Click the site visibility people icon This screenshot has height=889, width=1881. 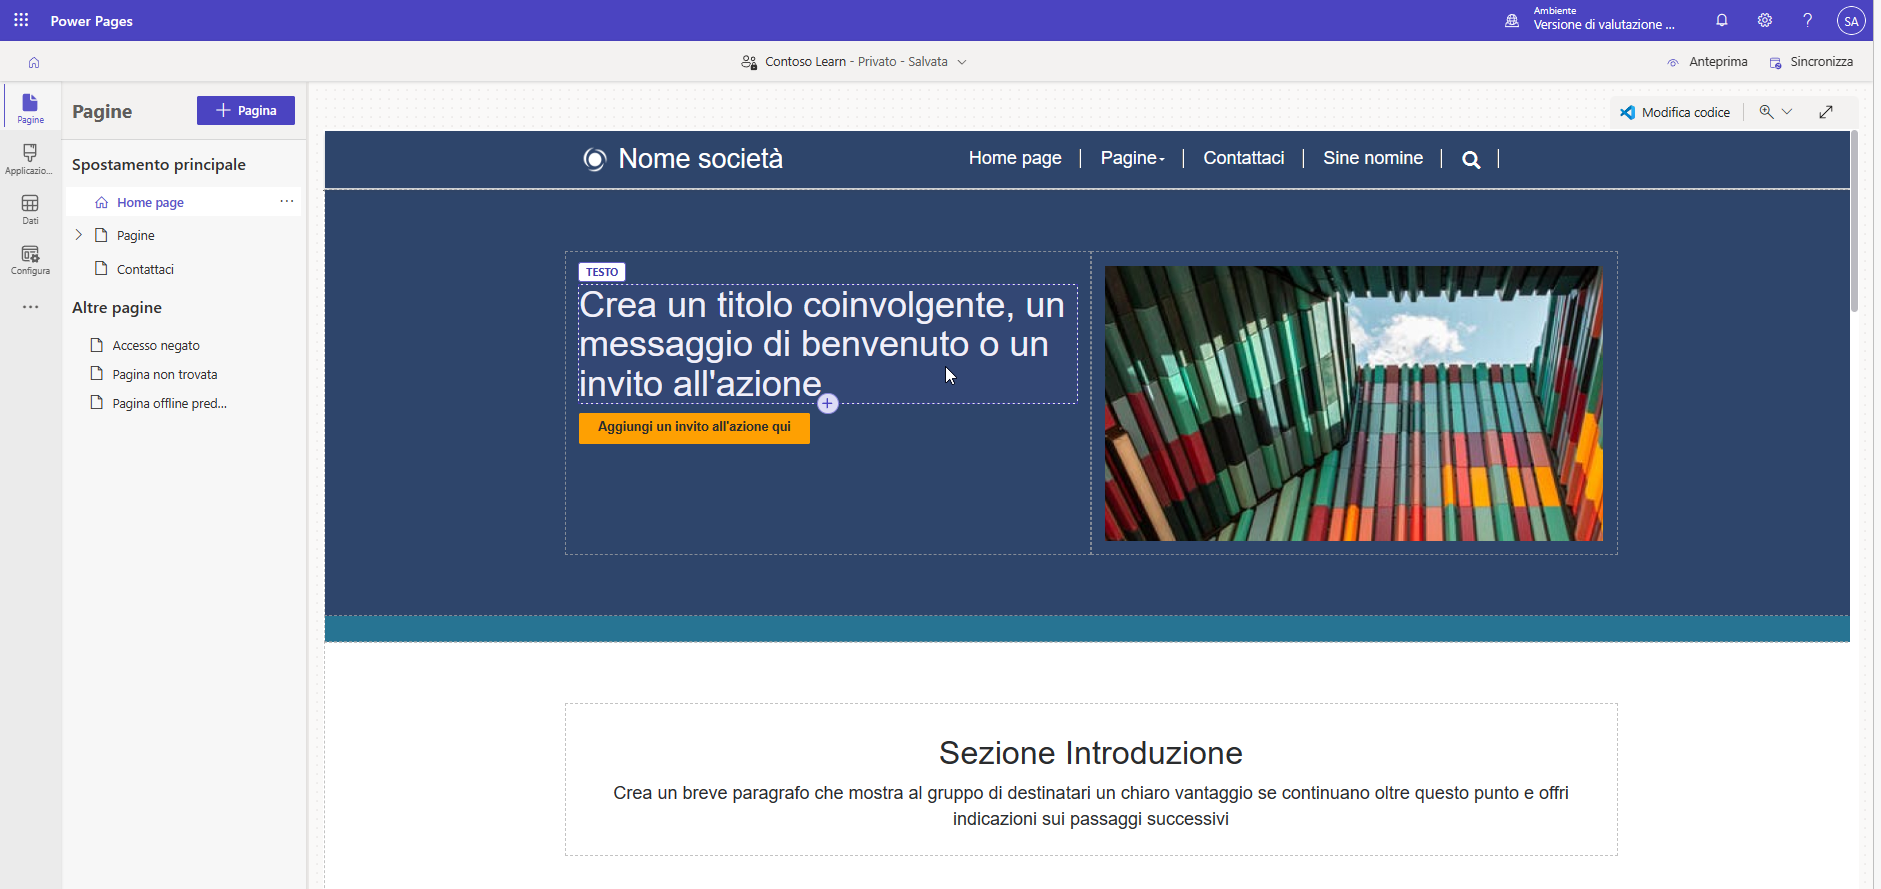tap(749, 62)
